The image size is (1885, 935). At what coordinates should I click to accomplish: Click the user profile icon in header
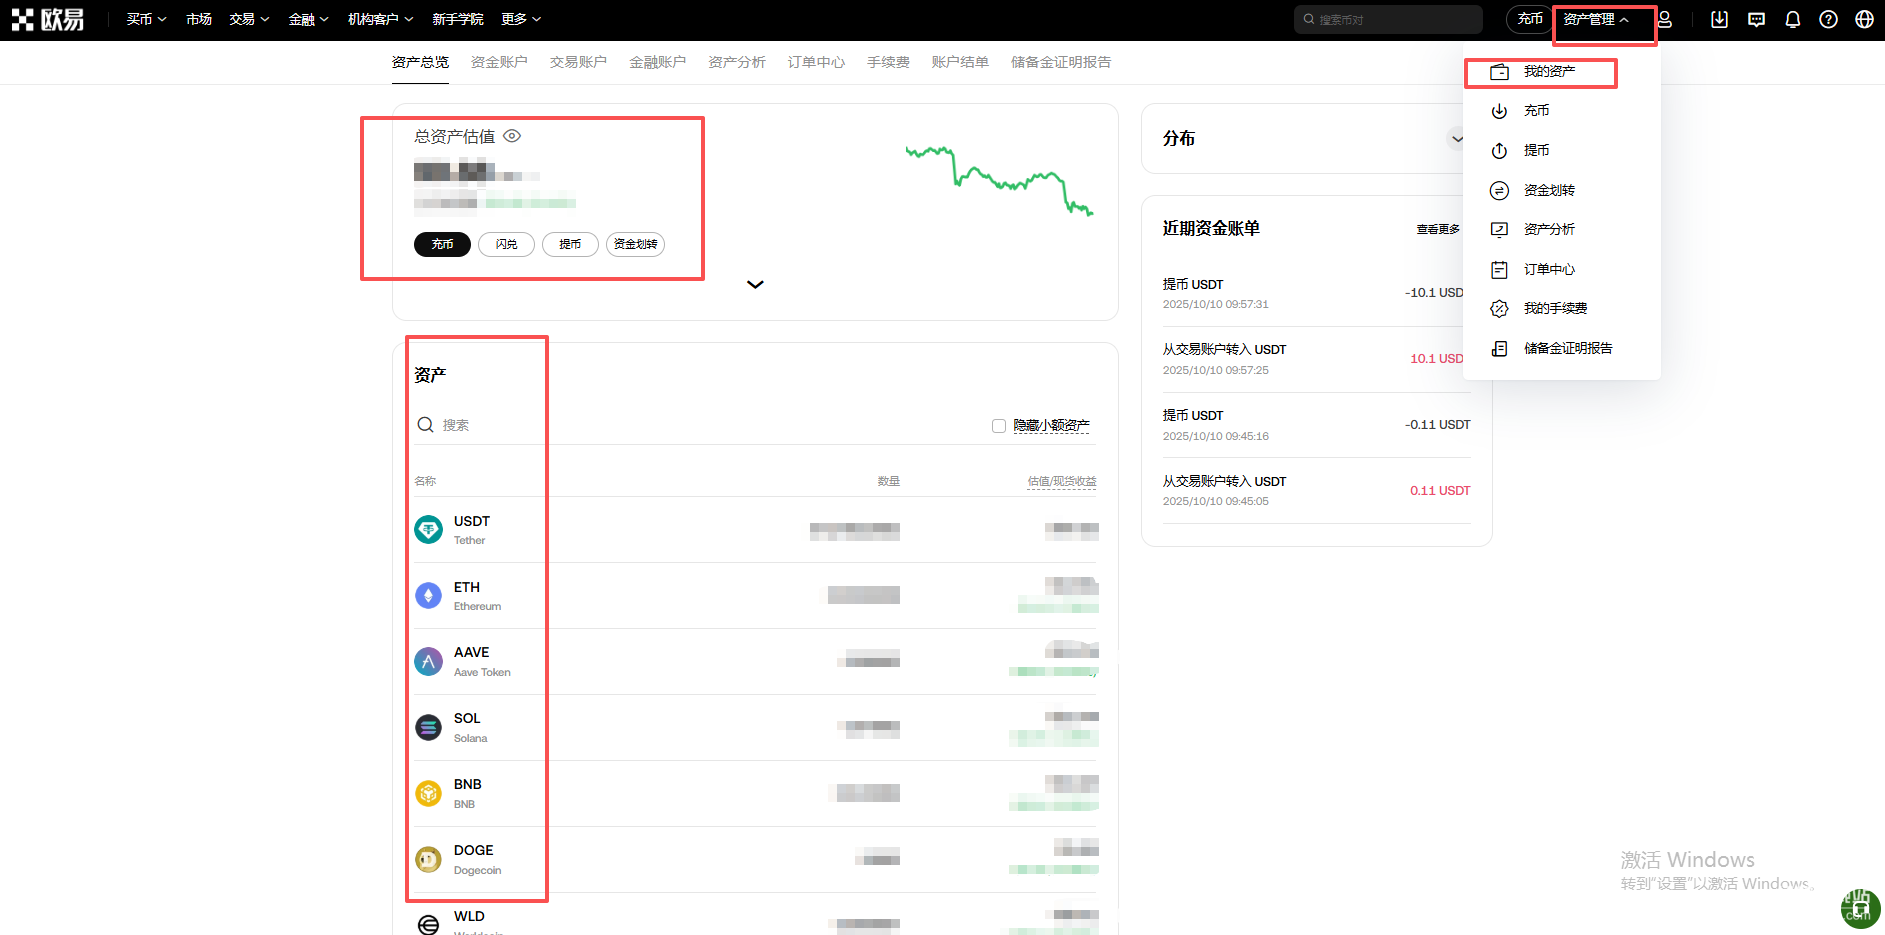pyautogui.click(x=1665, y=19)
